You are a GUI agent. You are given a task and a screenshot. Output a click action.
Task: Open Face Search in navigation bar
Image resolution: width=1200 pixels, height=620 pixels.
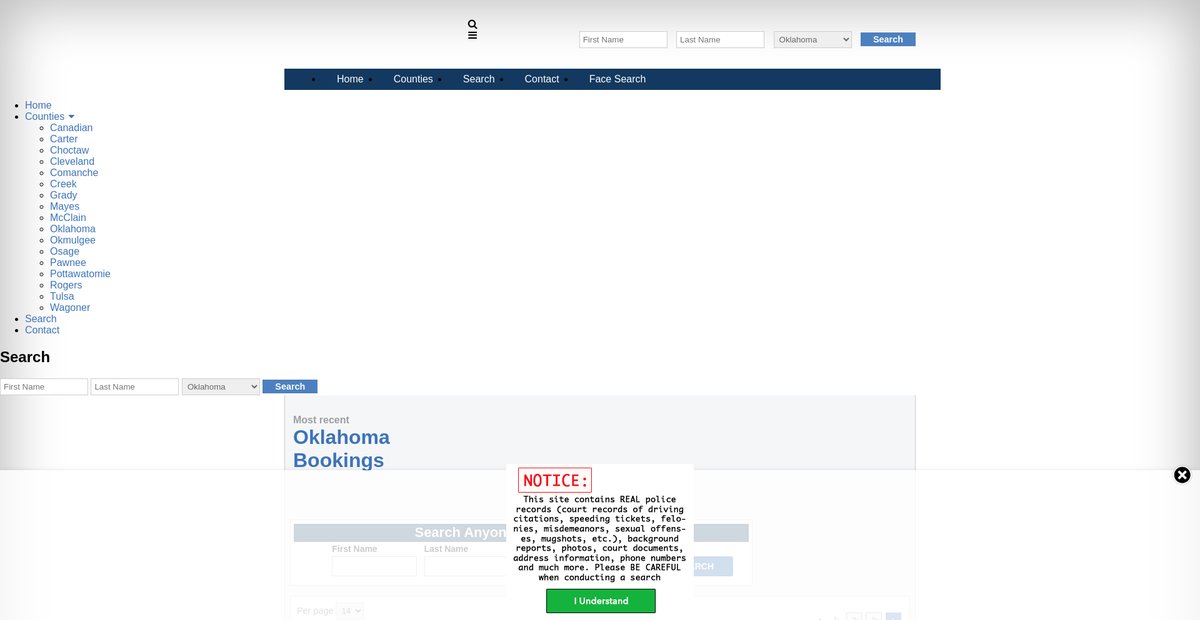[617, 79]
